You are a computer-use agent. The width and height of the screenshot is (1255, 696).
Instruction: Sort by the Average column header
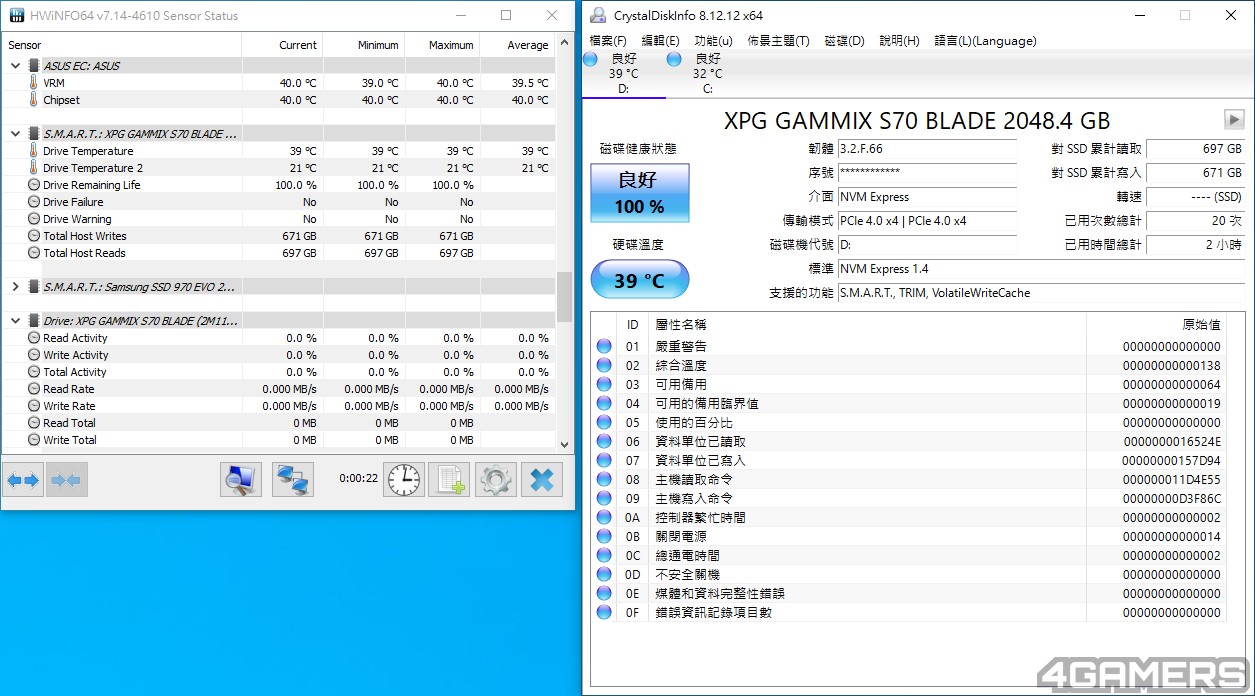tap(517, 45)
